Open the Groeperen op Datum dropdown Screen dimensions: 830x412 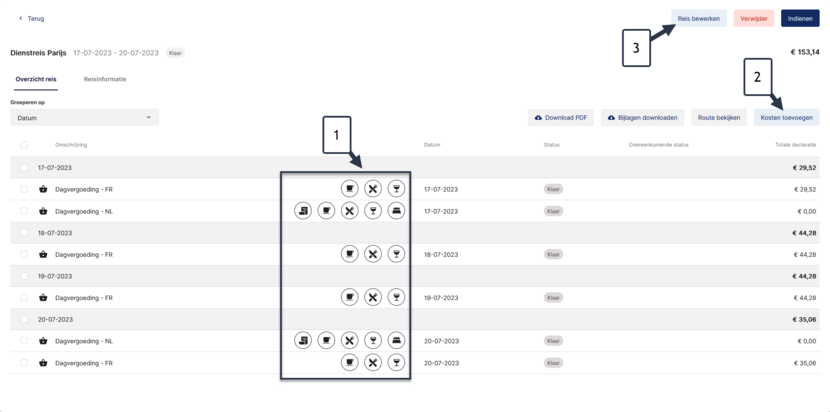[85, 118]
